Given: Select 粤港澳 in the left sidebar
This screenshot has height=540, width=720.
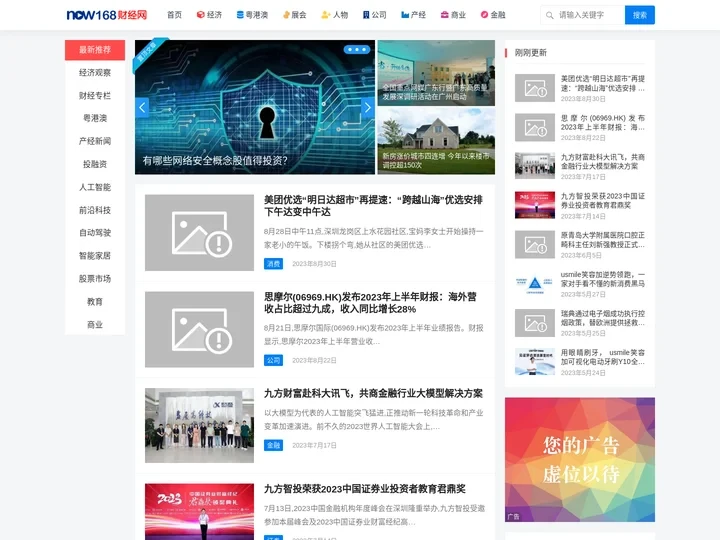Looking at the screenshot, I should click(x=95, y=118).
